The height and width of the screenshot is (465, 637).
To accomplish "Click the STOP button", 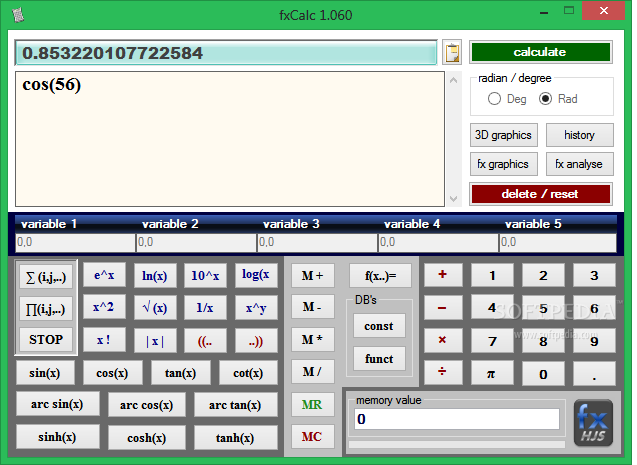I will (x=46, y=339).
